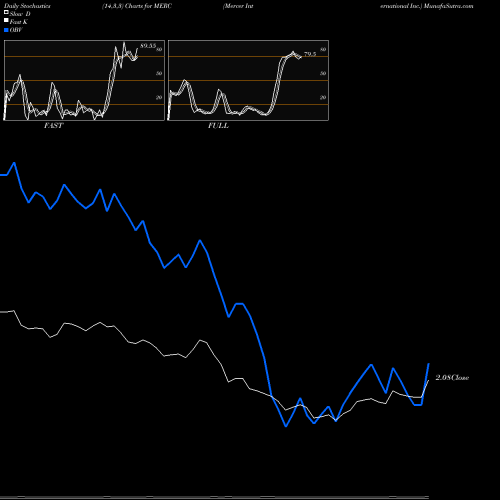
Task: Click the 79.5 value in FULL chart
Action: 310,54
